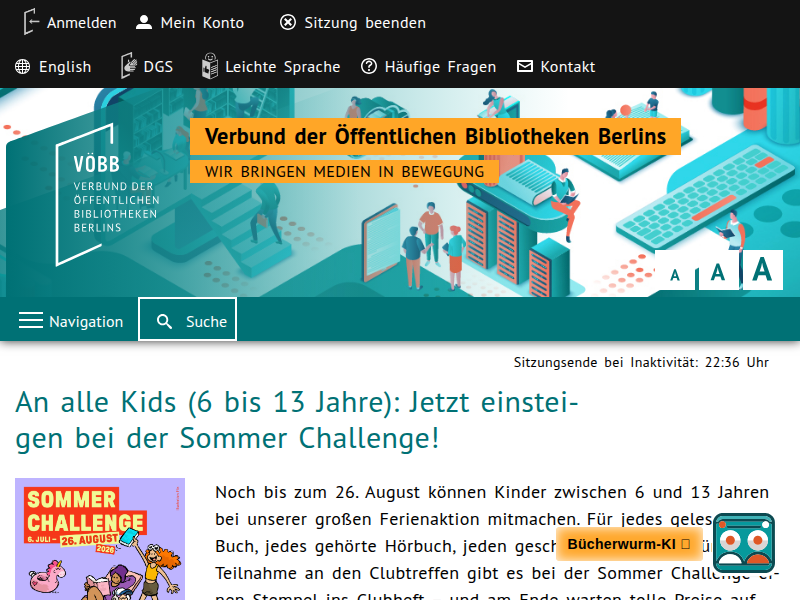Open Mein Konto person icon
Viewport: 800px width, 600px height.
coord(144,22)
